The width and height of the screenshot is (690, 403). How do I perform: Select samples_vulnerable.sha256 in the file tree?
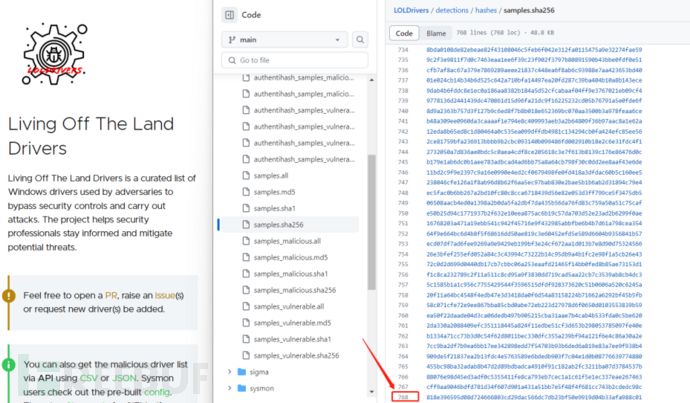click(x=294, y=354)
